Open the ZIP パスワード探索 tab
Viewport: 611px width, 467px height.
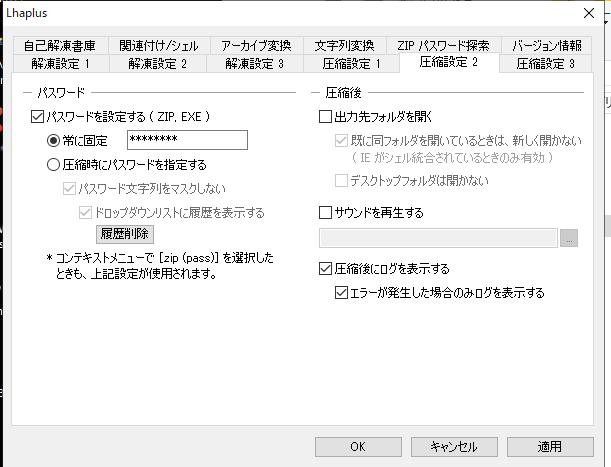click(443, 46)
